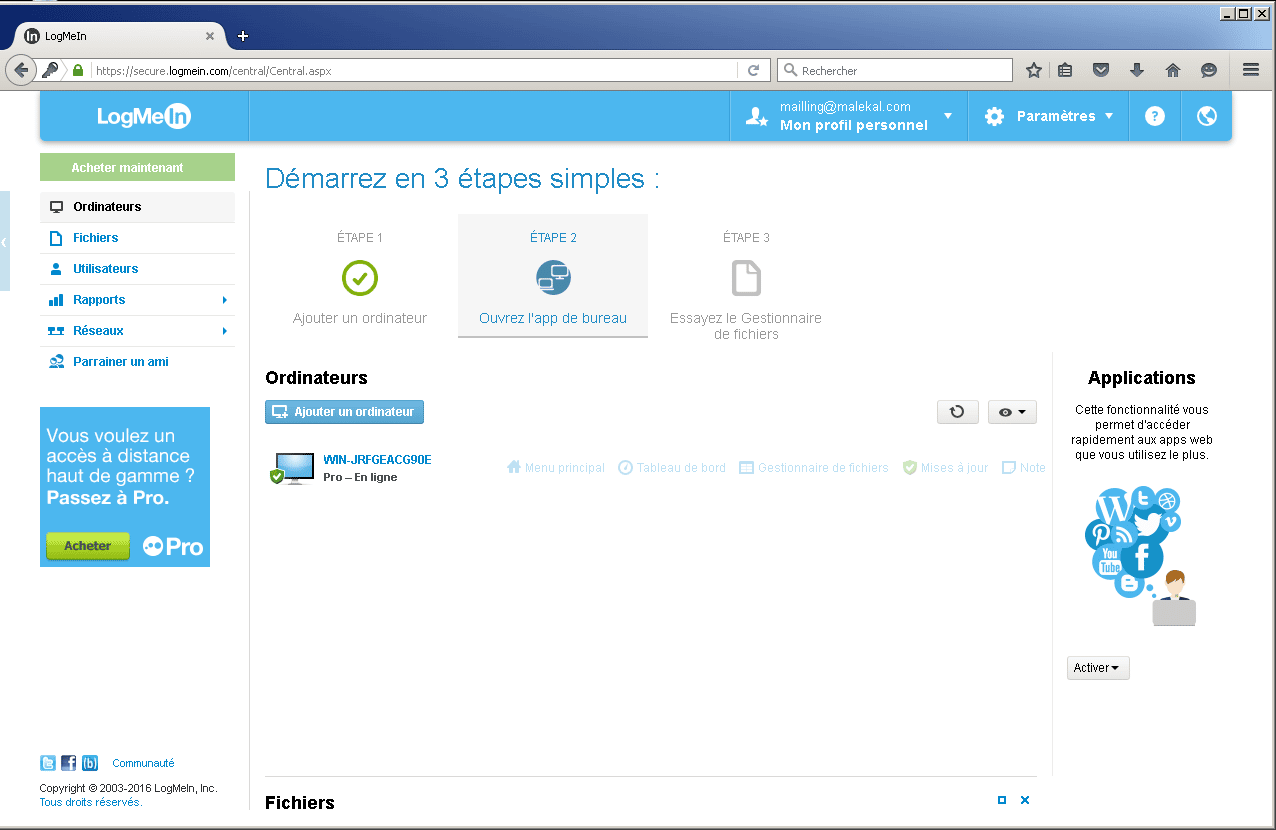Select the Ouvrez l'app de bureau step
The image size is (1276, 830).
click(553, 276)
